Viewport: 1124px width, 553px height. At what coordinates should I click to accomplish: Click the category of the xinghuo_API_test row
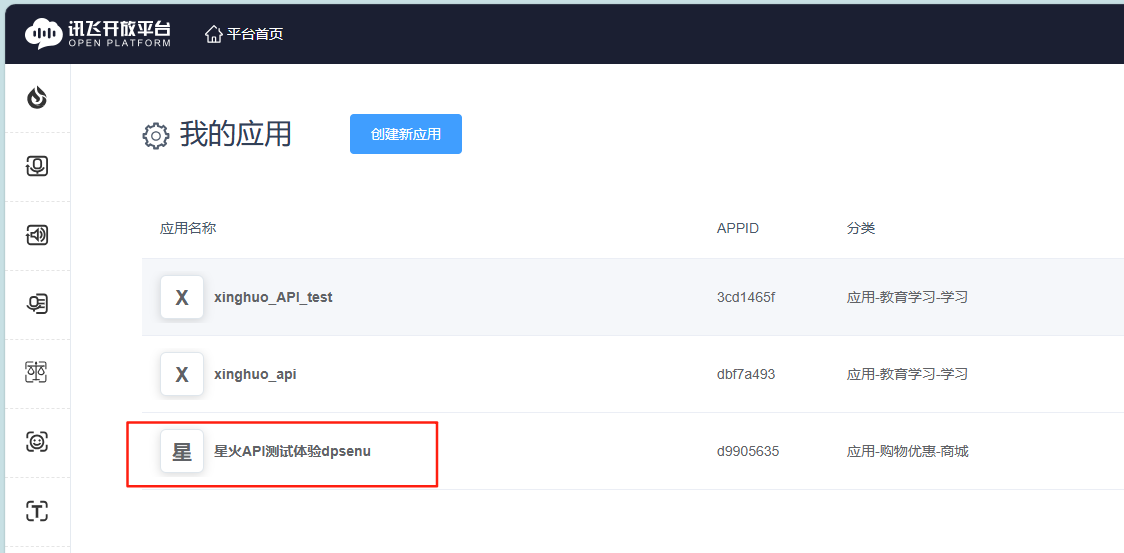click(908, 297)
